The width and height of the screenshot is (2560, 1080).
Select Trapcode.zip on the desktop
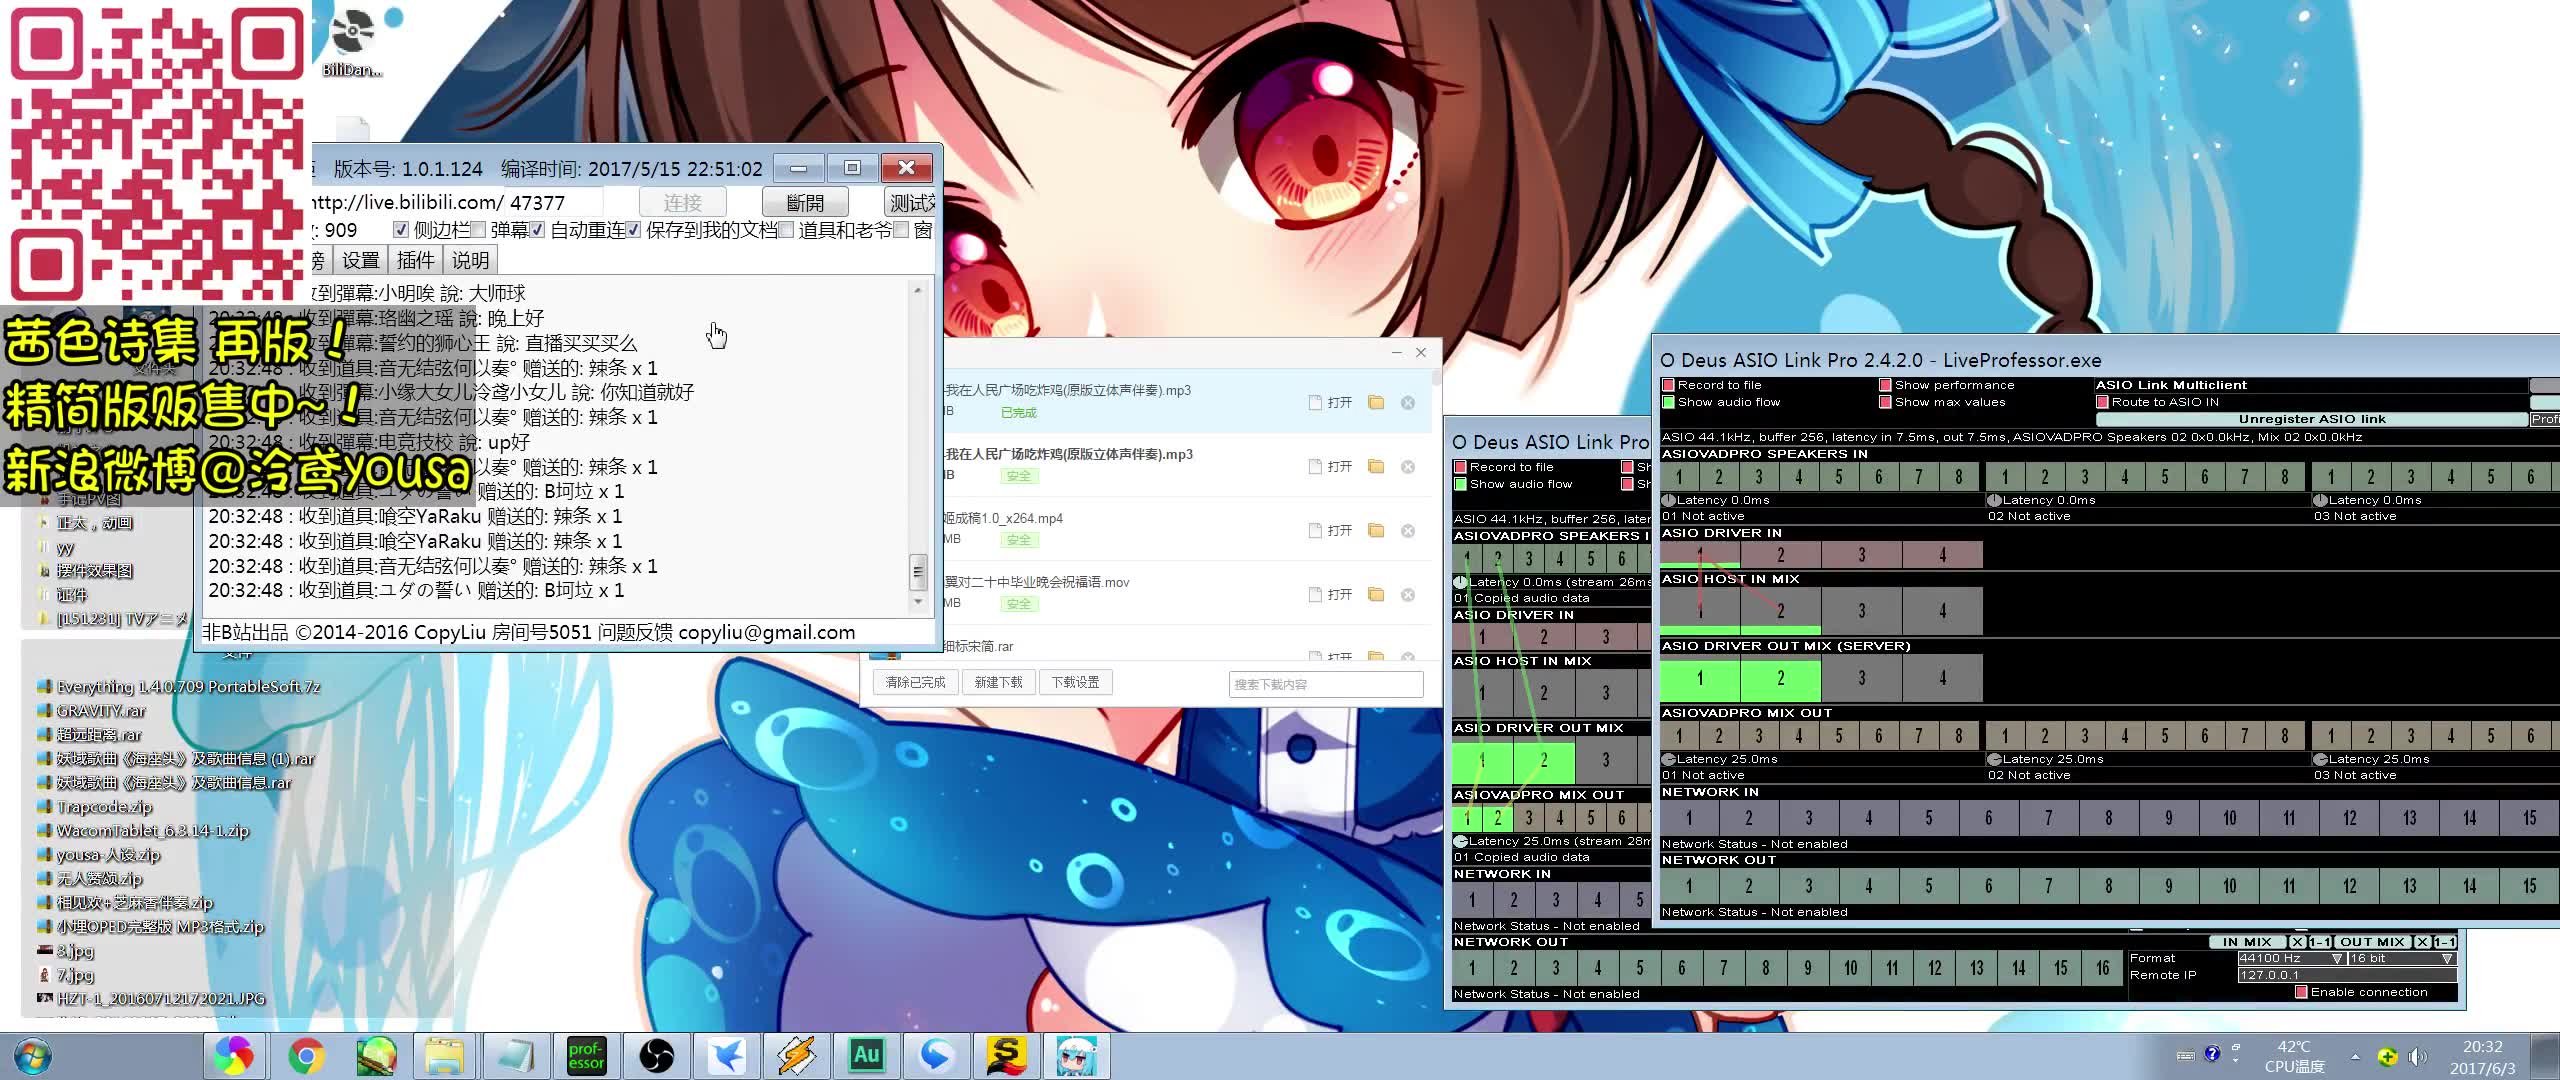point(104,807)
